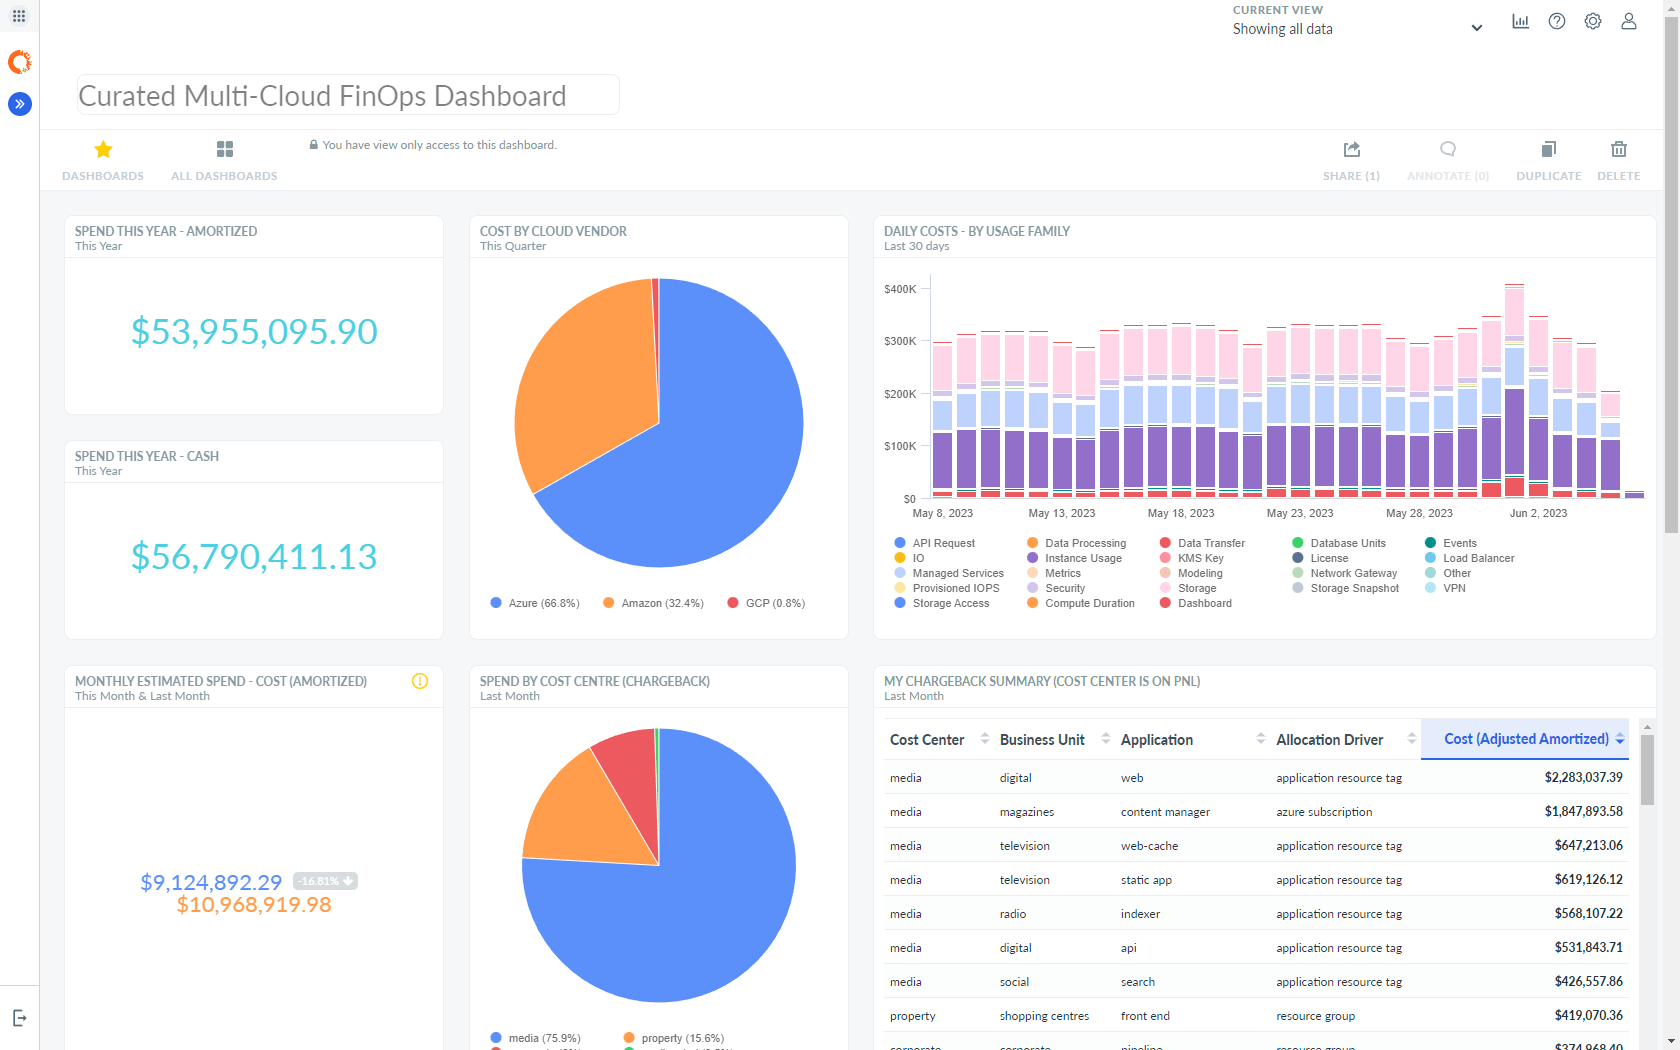This screenshot has height=1050, width=1680.
Task: Click the dashboard title text field
Action: tap(347, 95)
